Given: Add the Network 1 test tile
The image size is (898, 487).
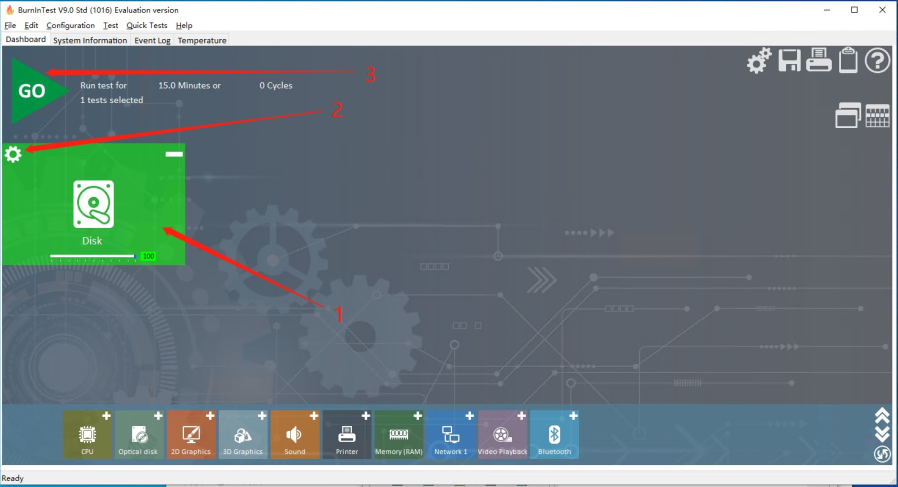Looking at the screenshot, I should [450, 434].
